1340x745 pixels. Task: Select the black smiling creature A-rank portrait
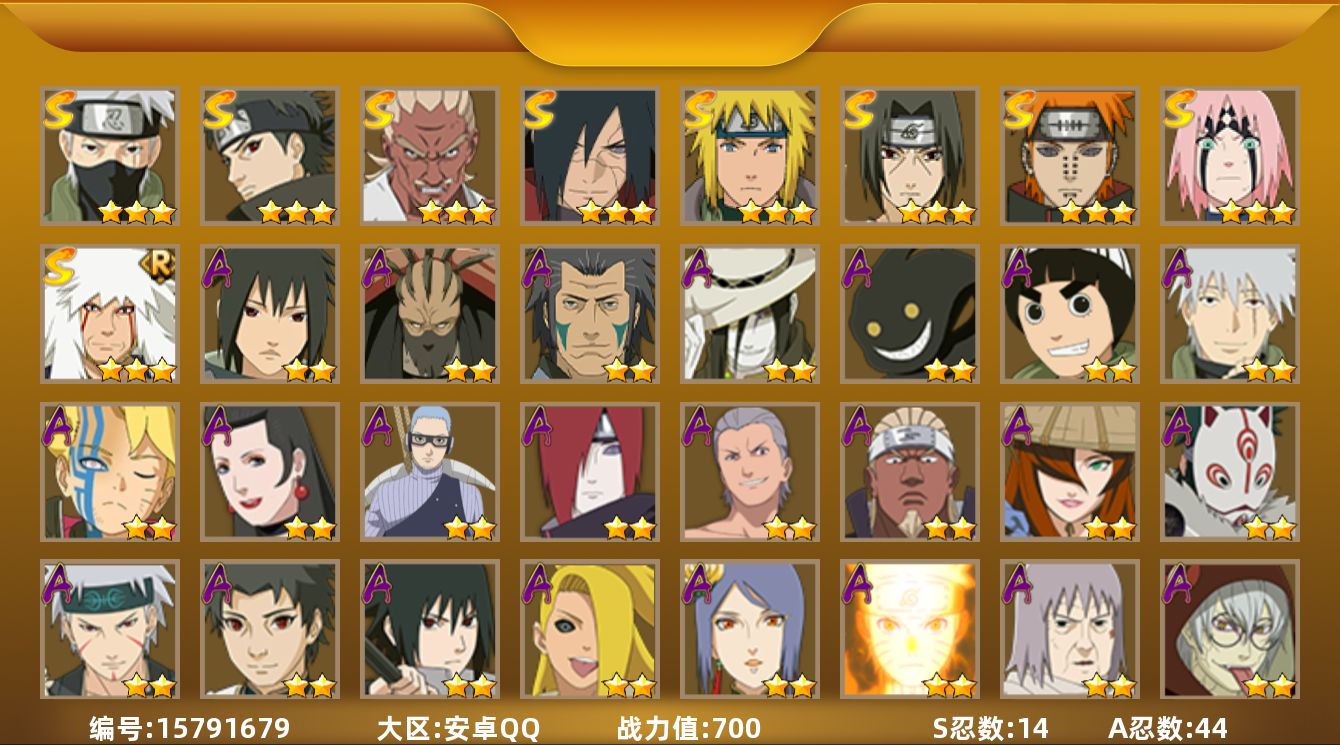tap(910, 314)
